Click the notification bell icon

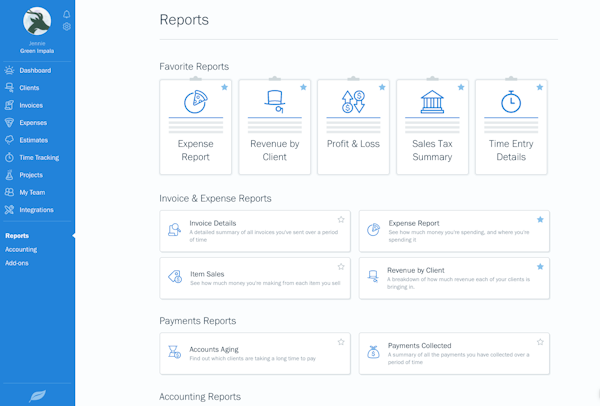pyautogui.click(x=67, y=15)
